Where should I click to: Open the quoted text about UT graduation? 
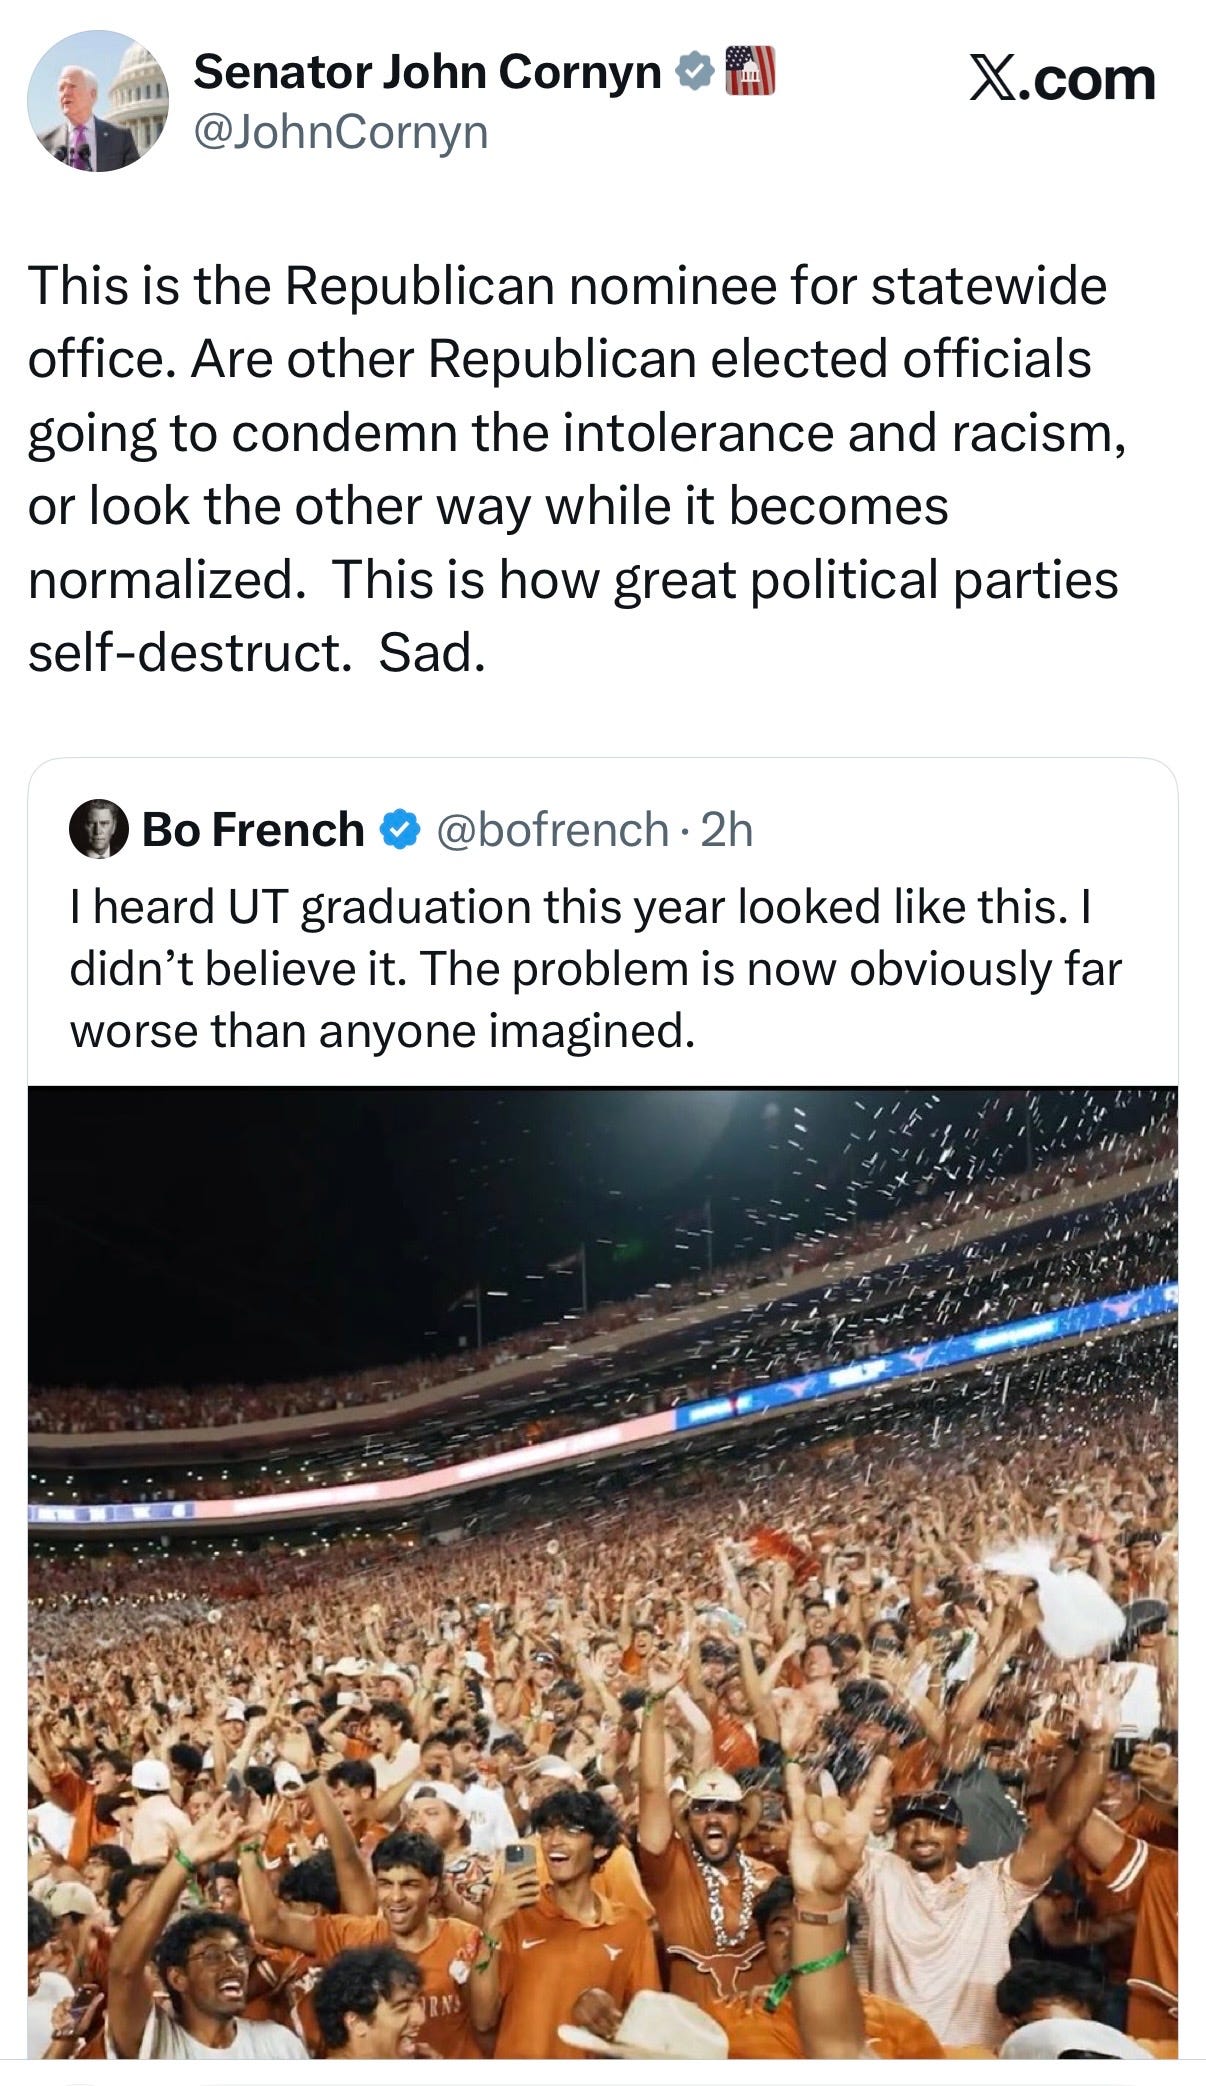pyautogui.click(x=596, y=968)
